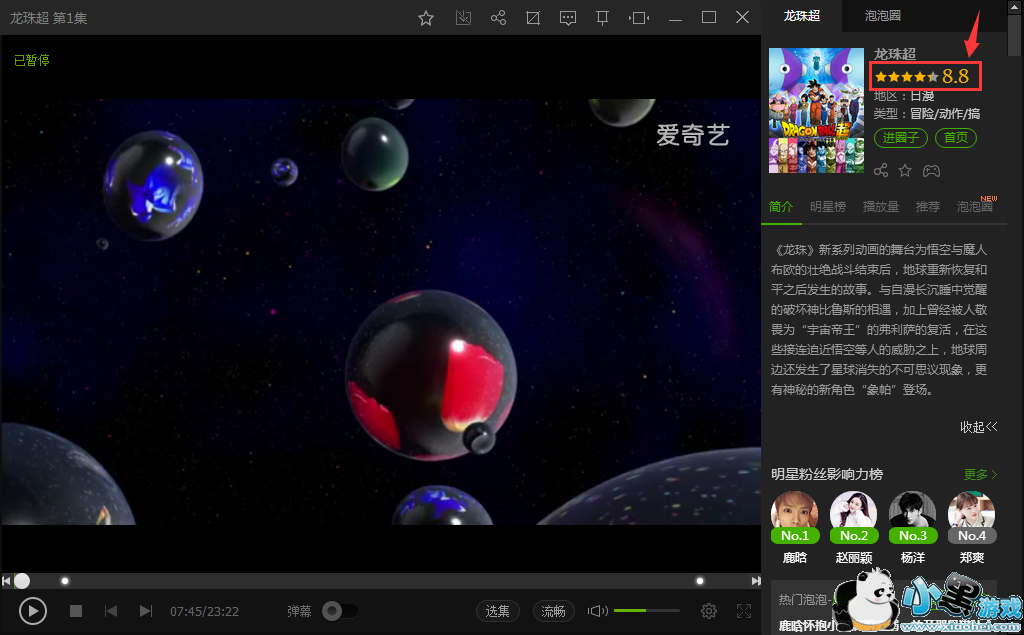Select the 简介 tab
1024x635 pixels.
pos(780,207)
